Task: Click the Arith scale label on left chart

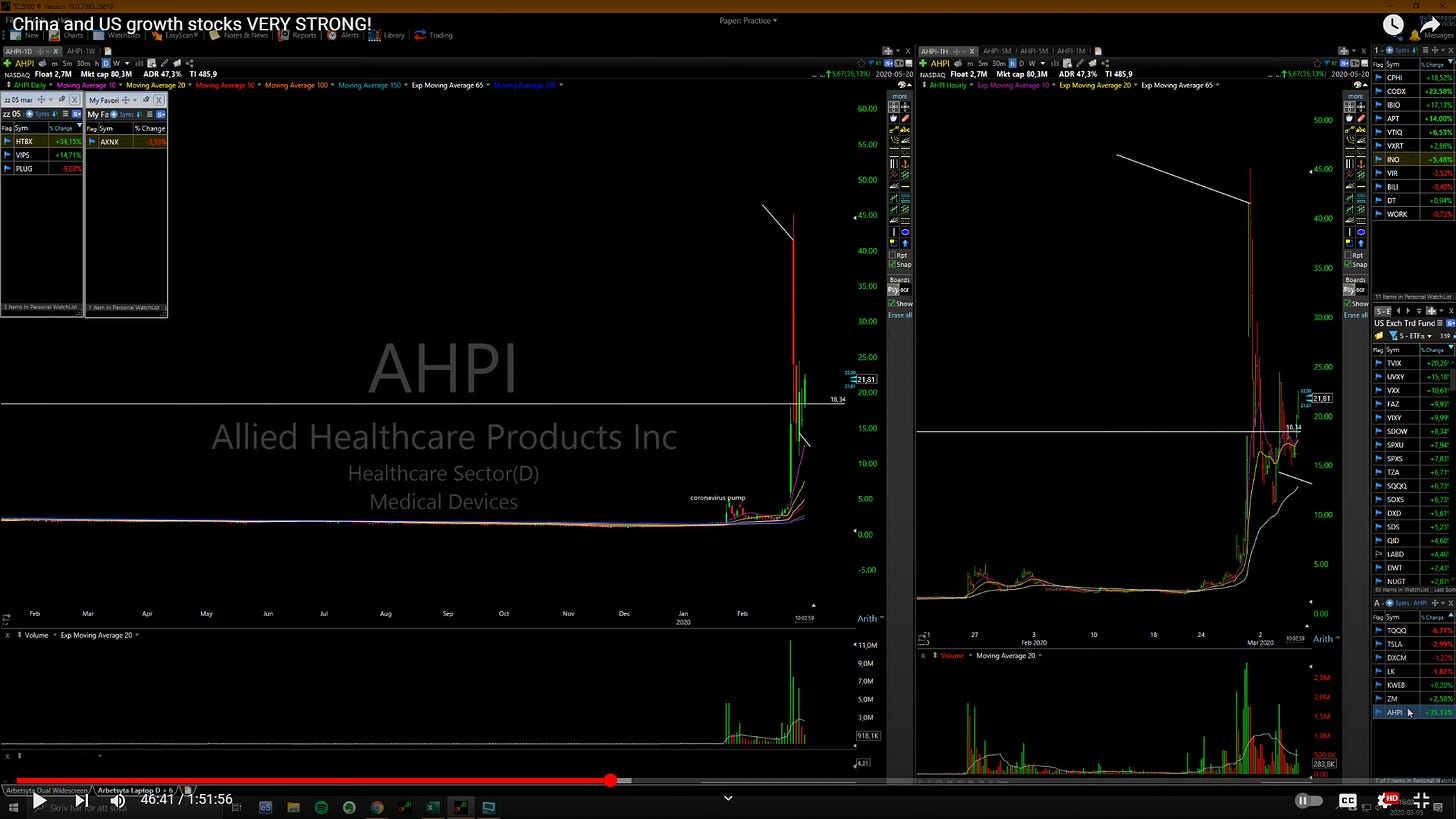Action: [867, 619]
